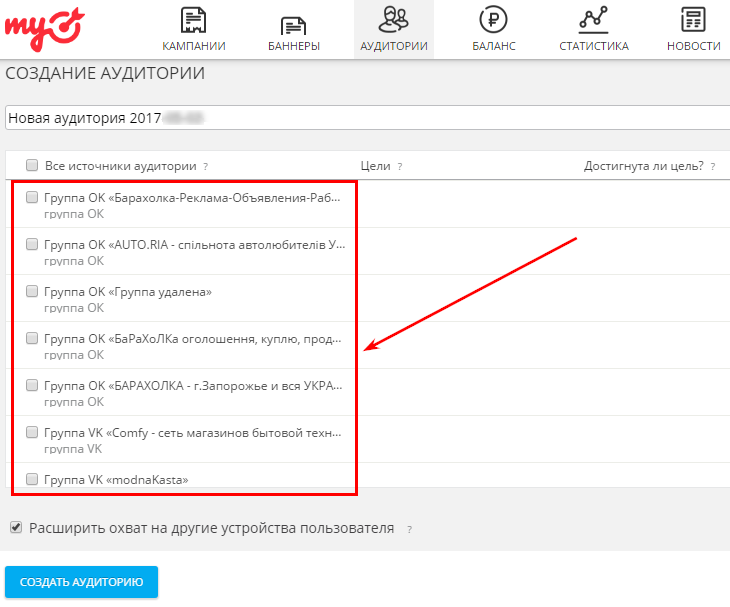Click Достигнута ли цель? column header

pyautogui.click(x=644, y=166)
